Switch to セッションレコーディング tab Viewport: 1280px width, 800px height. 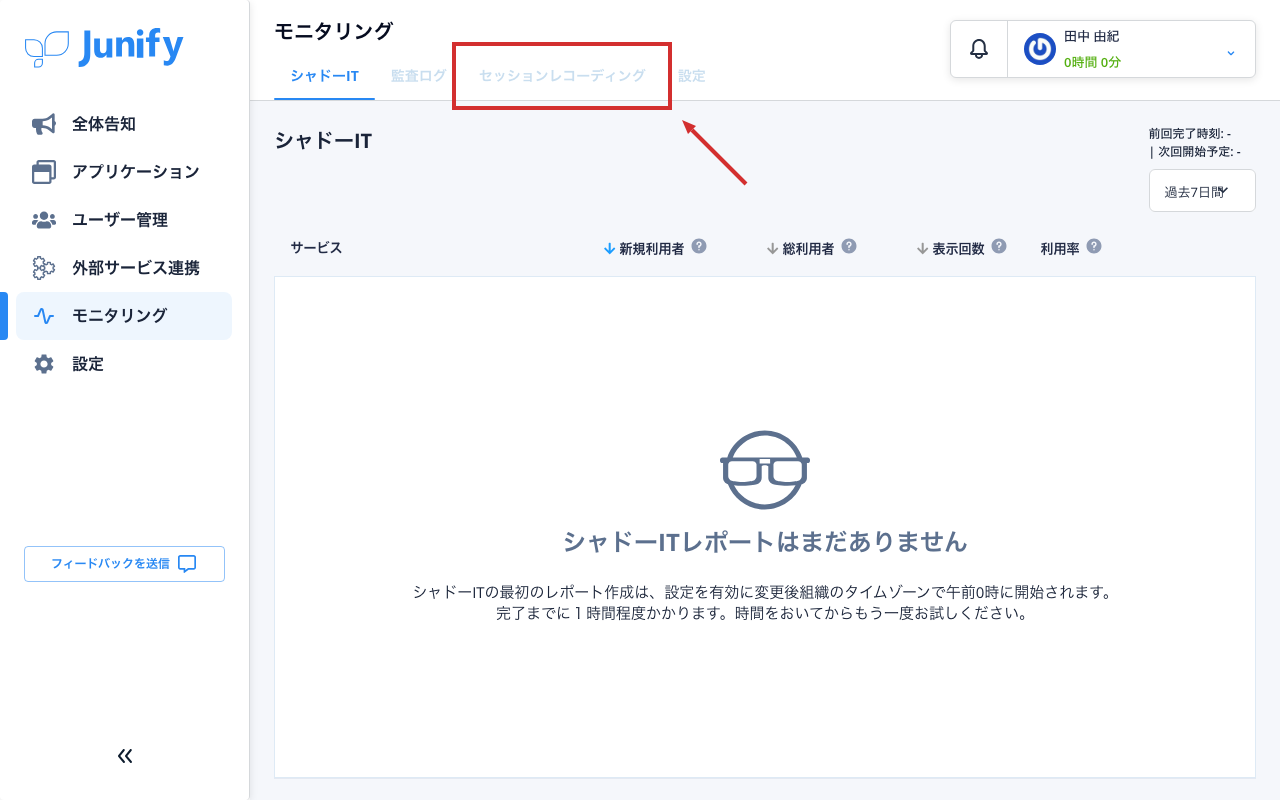pyautogui.click(x=562, y=76)
